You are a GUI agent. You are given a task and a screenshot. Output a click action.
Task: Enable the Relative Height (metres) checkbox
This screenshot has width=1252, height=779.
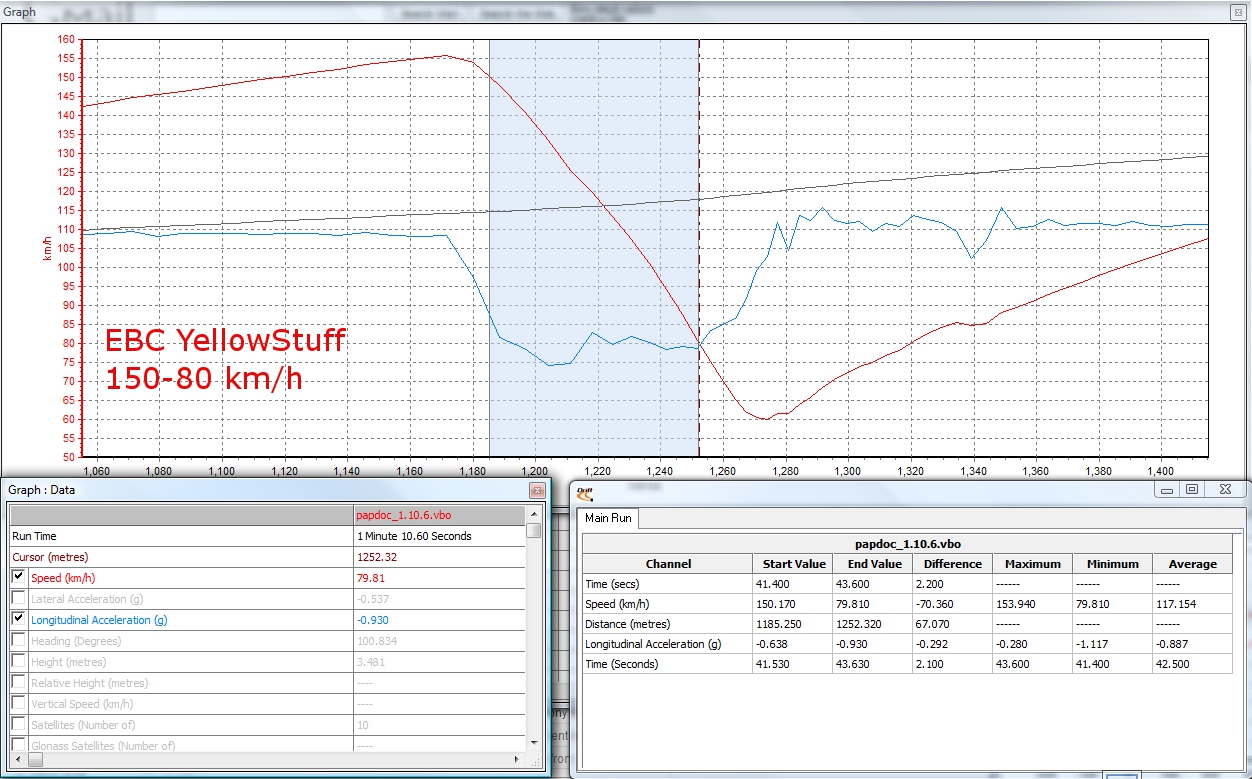(18, 682)
